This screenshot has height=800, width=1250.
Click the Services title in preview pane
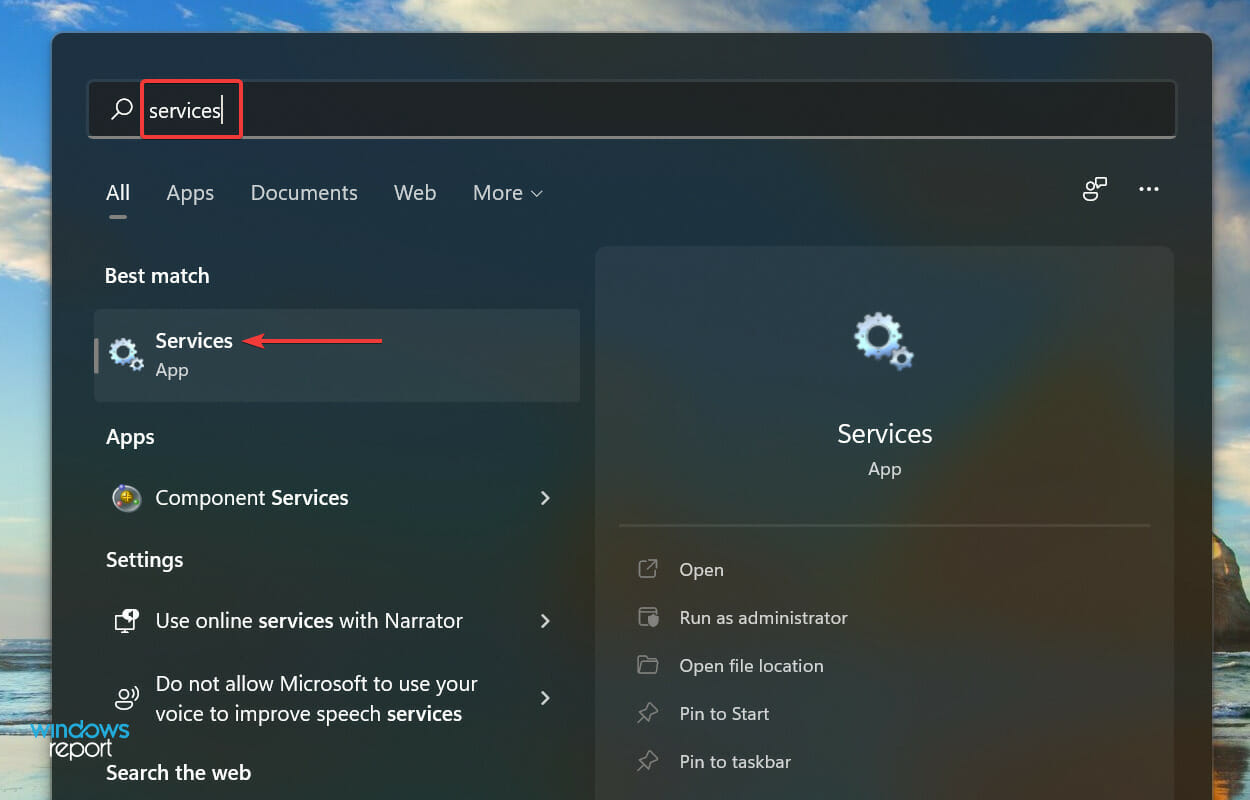885,434
